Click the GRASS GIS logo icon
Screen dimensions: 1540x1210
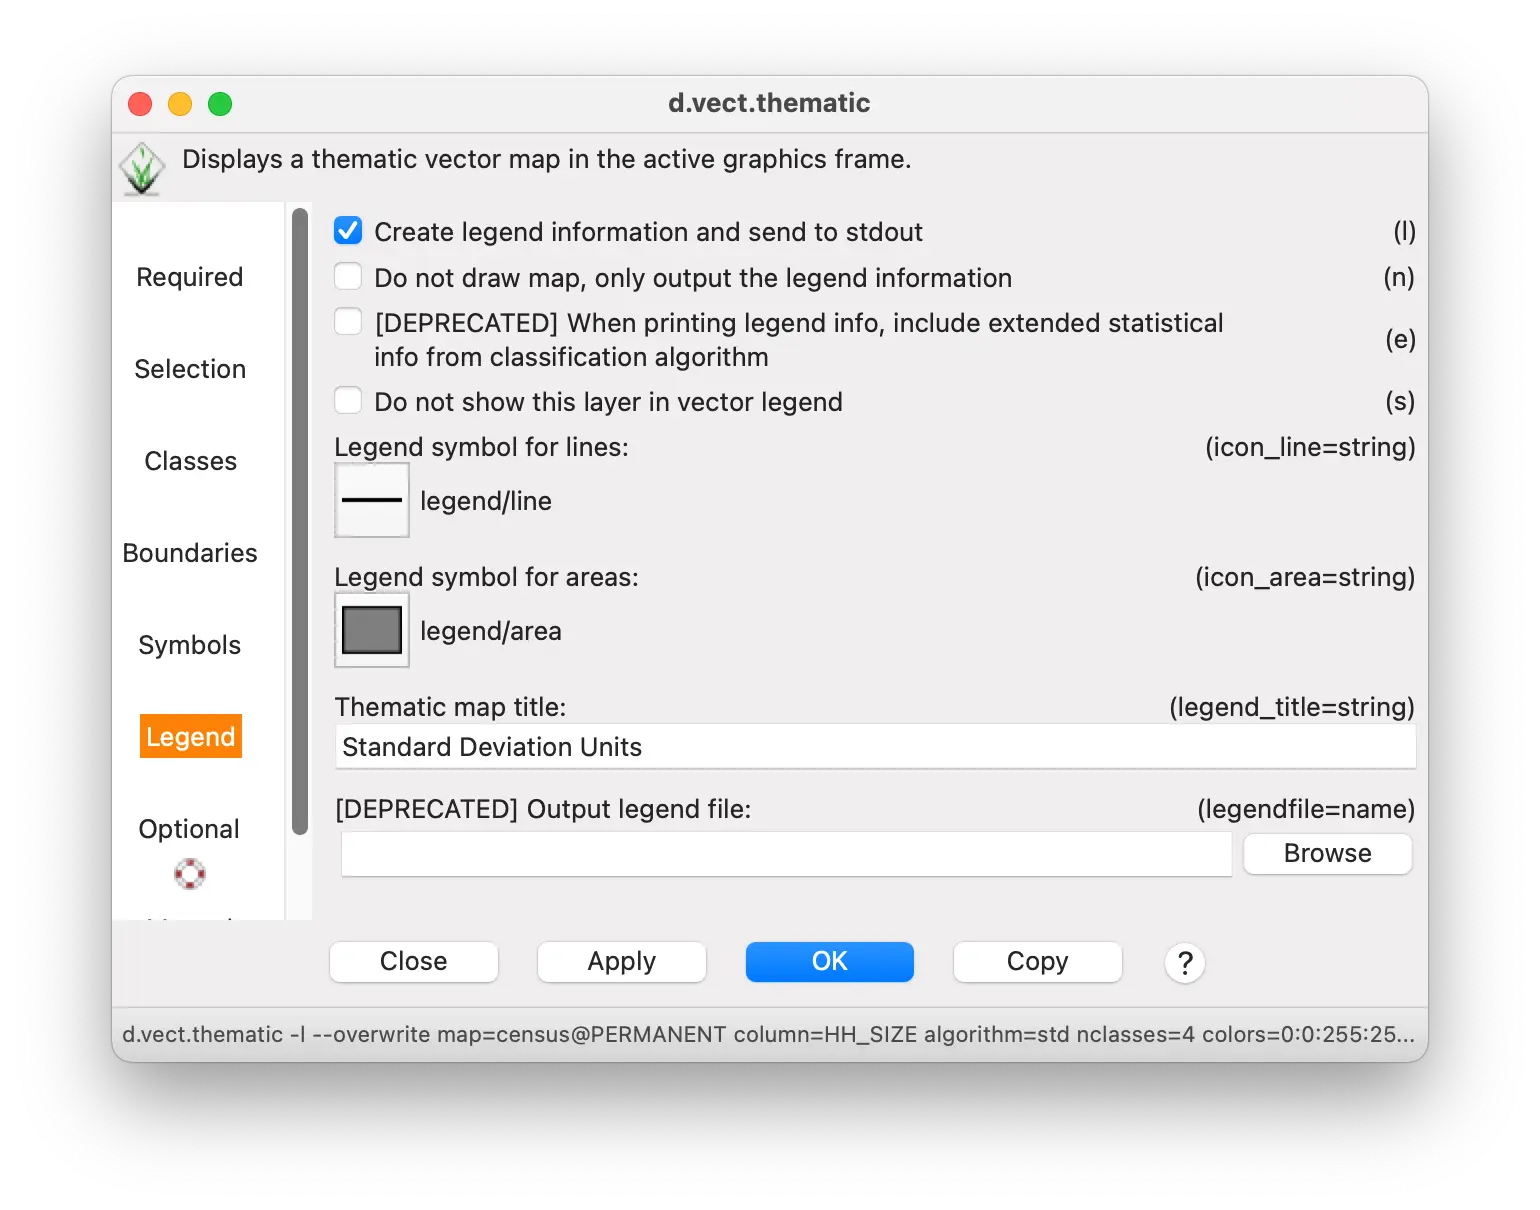(142, 168)
